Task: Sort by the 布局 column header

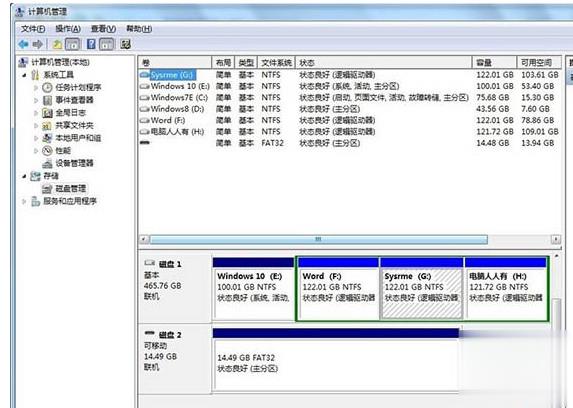Action: (223, 63)
